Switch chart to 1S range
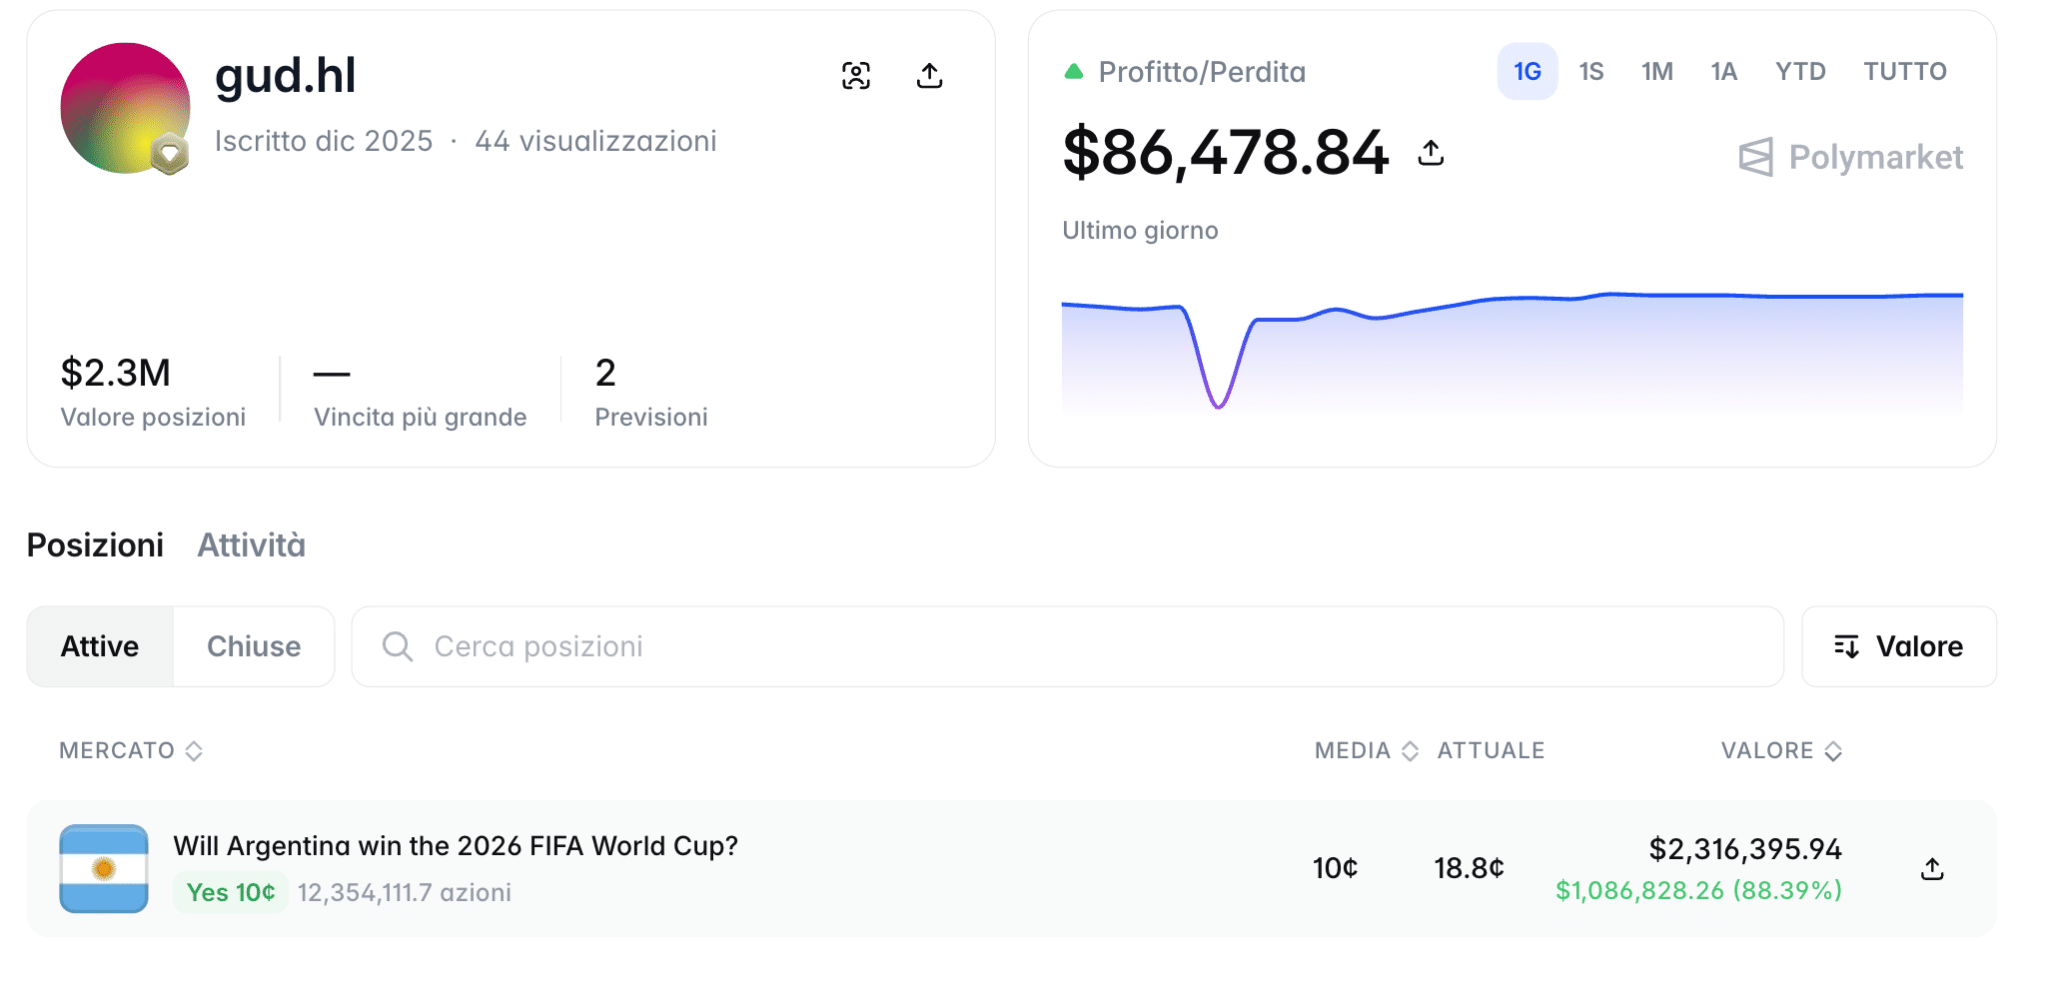2048x987 pixels. pyautogui.click(x=1591, y=72)
